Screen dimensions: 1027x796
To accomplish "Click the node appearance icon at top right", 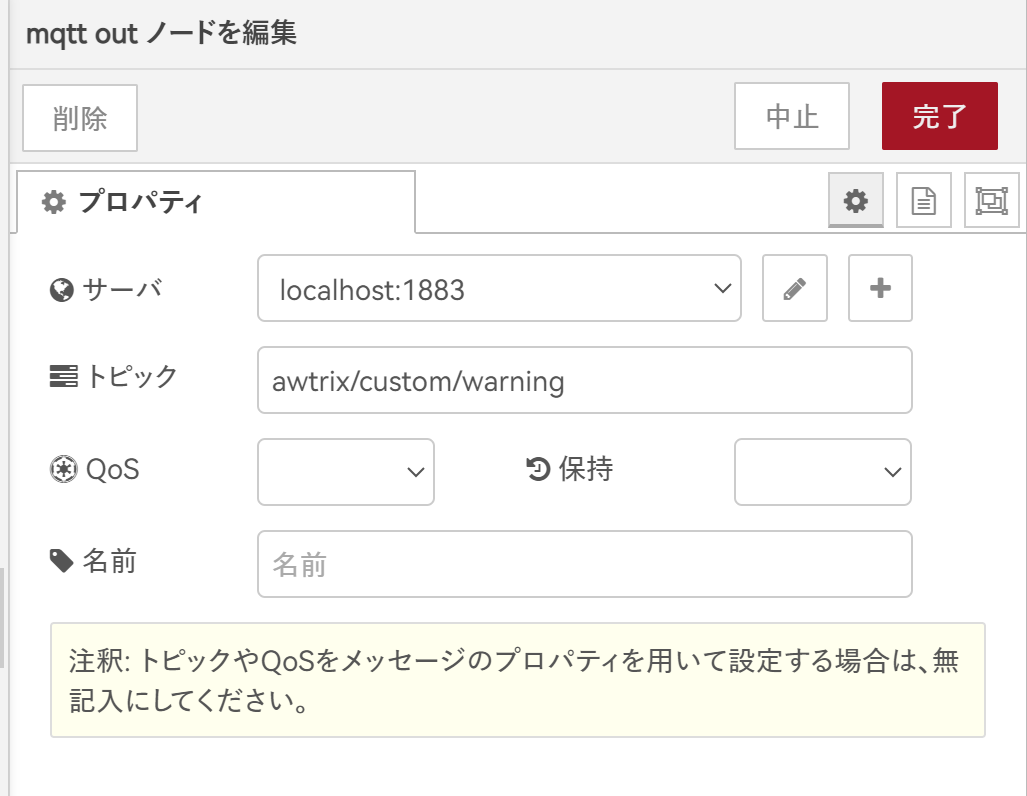I will 991,200.
